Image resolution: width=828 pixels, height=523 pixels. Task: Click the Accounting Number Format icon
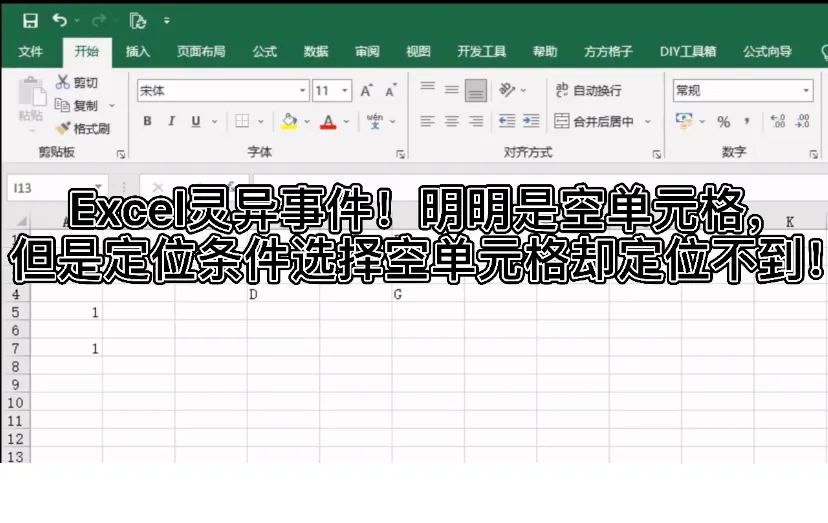click(684, 121)
